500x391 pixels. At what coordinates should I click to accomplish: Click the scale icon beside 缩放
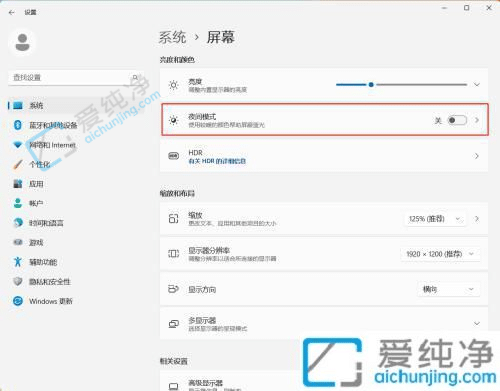coord(174,219)
